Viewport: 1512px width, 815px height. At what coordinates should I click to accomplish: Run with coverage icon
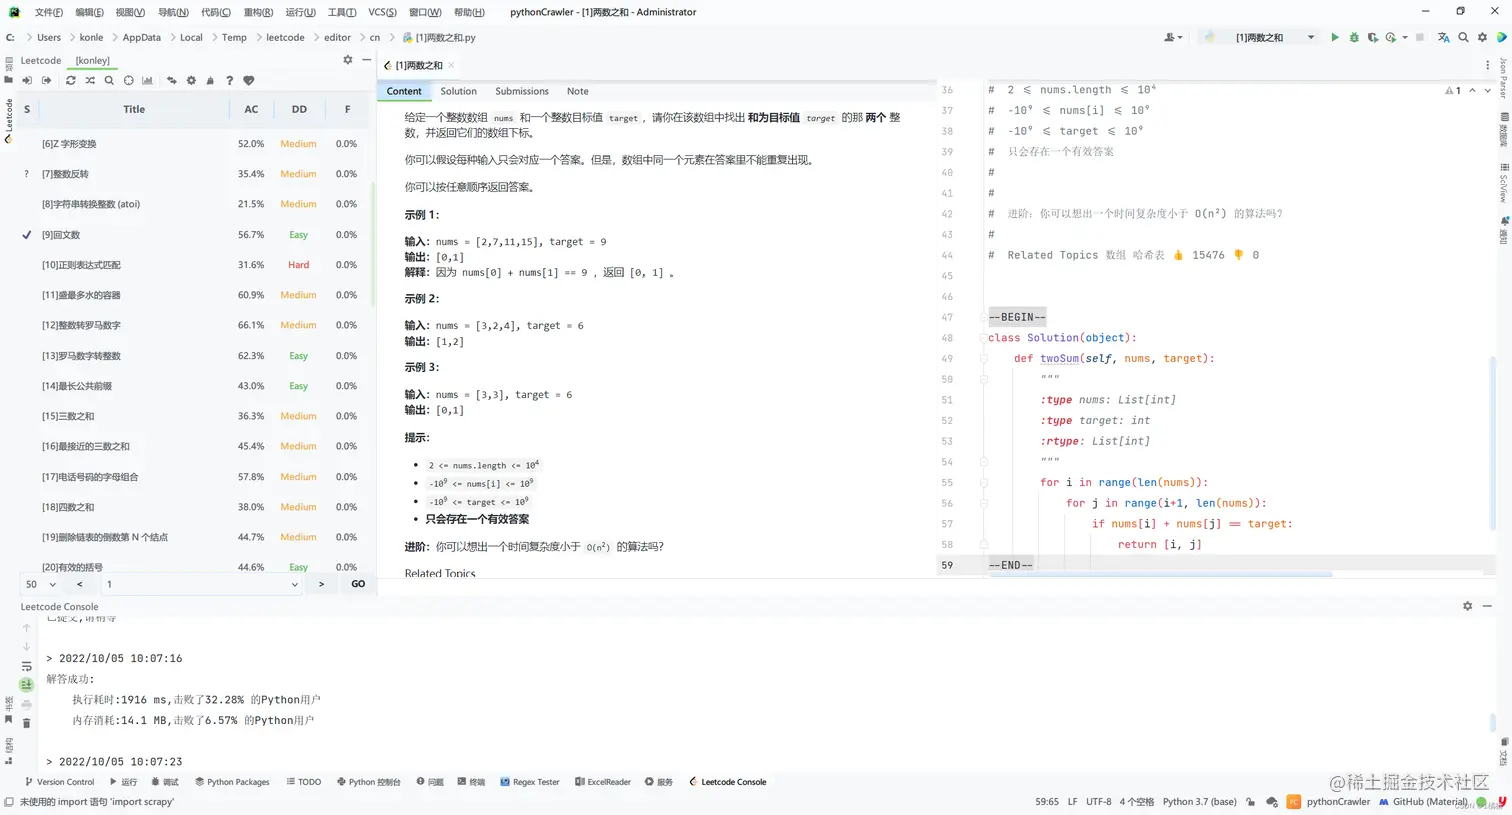[1373, 37]
